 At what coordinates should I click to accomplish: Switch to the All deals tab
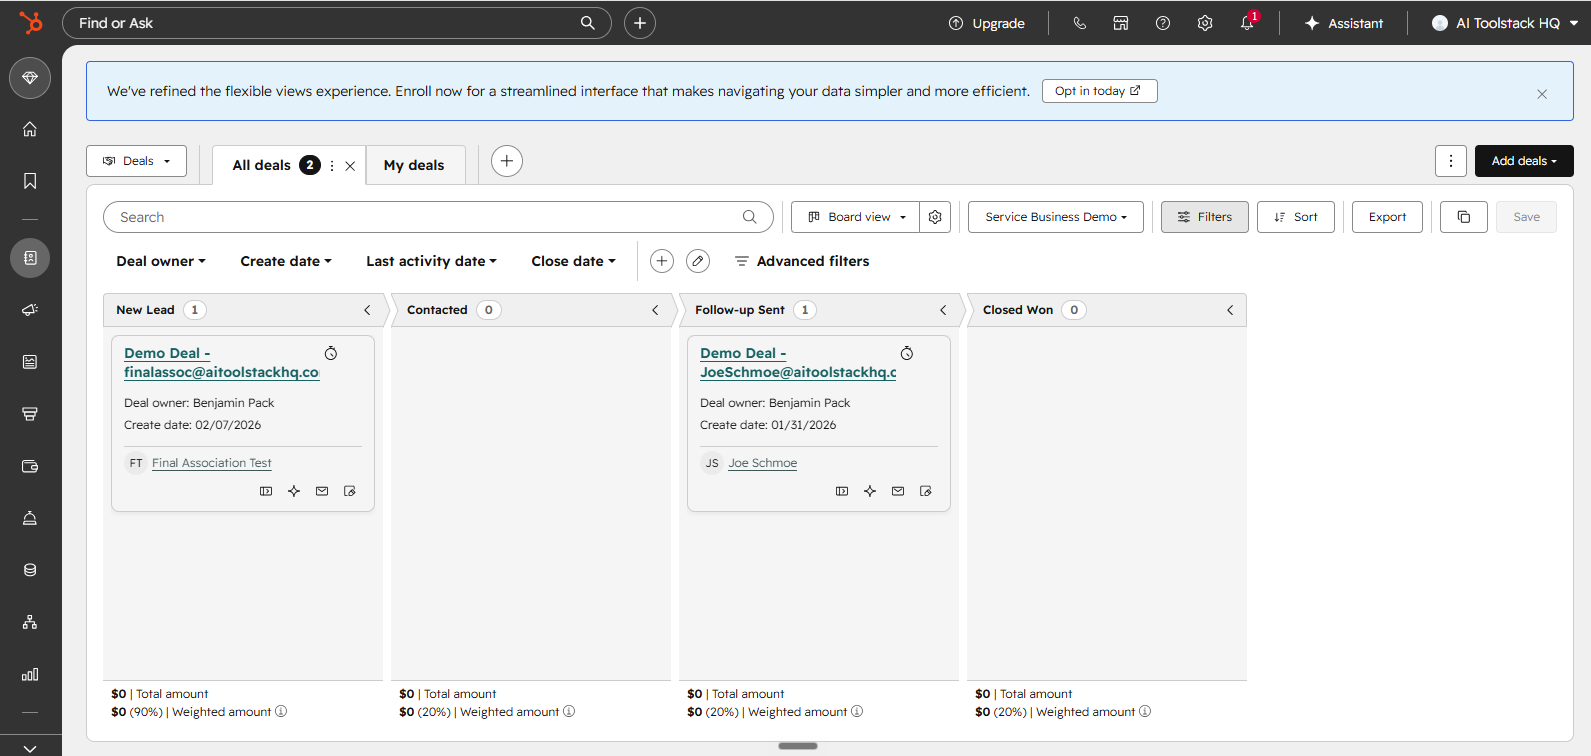(262, 165)
